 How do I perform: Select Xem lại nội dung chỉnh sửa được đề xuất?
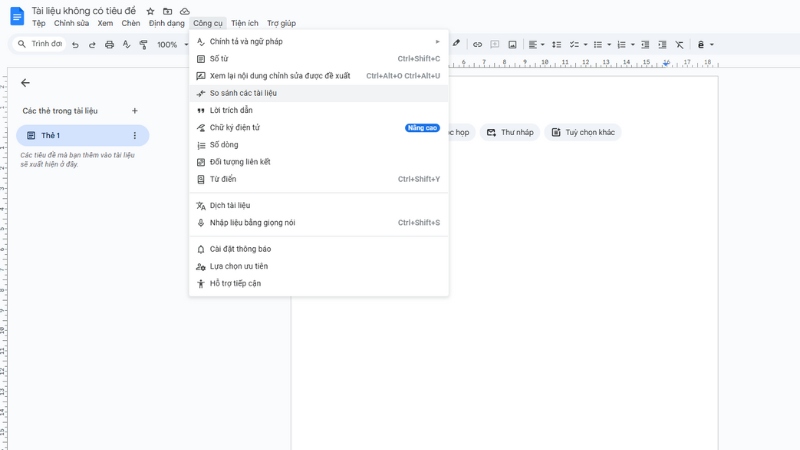319,76
